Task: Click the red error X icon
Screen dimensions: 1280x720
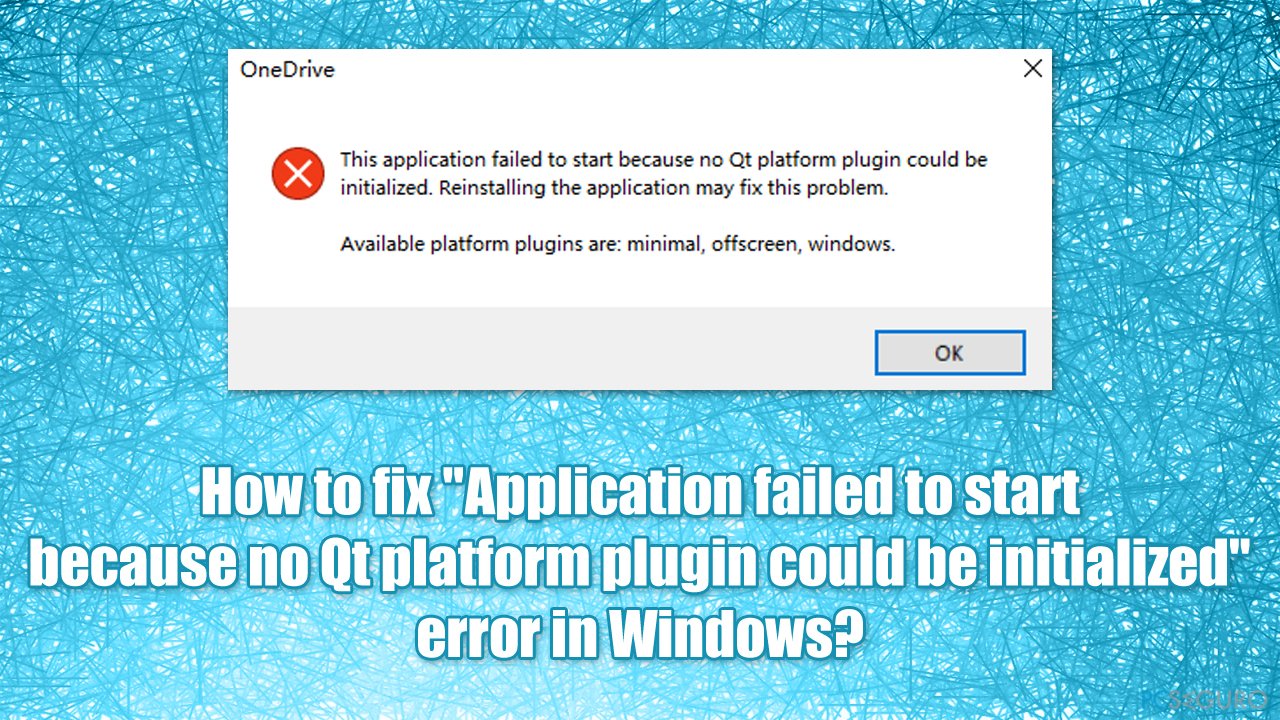Action: click(297, 173)
